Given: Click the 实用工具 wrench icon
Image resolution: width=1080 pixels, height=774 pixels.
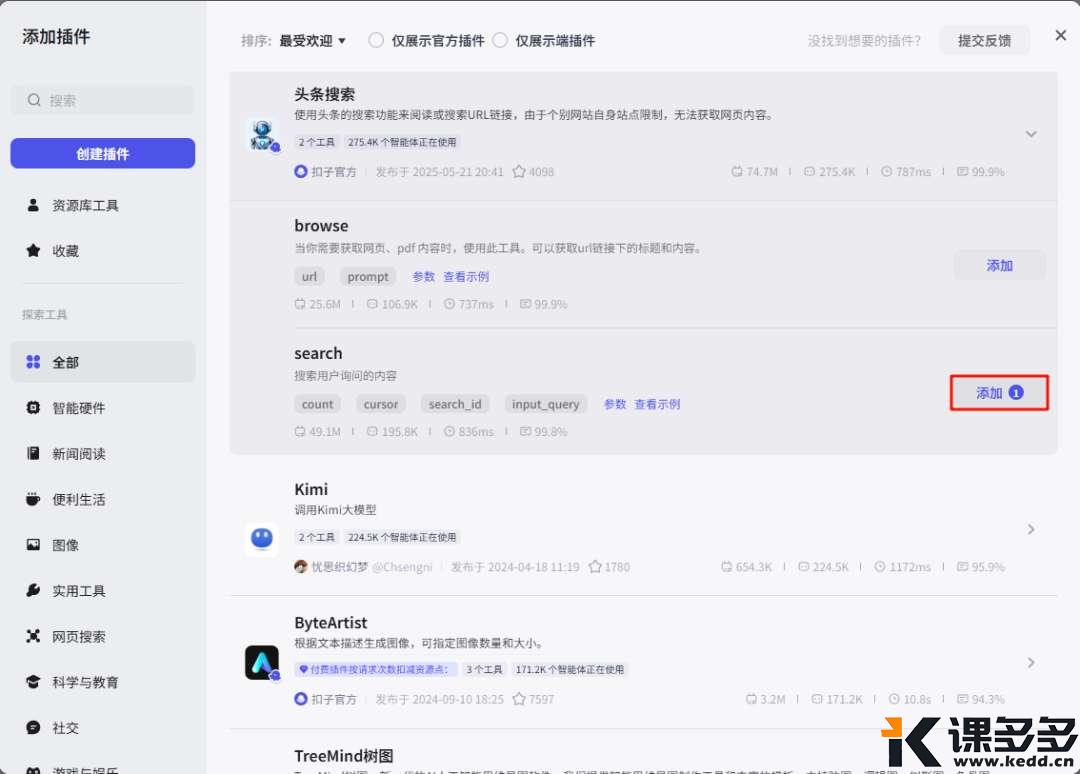Looking at the screenshot, I should [33, 590].
